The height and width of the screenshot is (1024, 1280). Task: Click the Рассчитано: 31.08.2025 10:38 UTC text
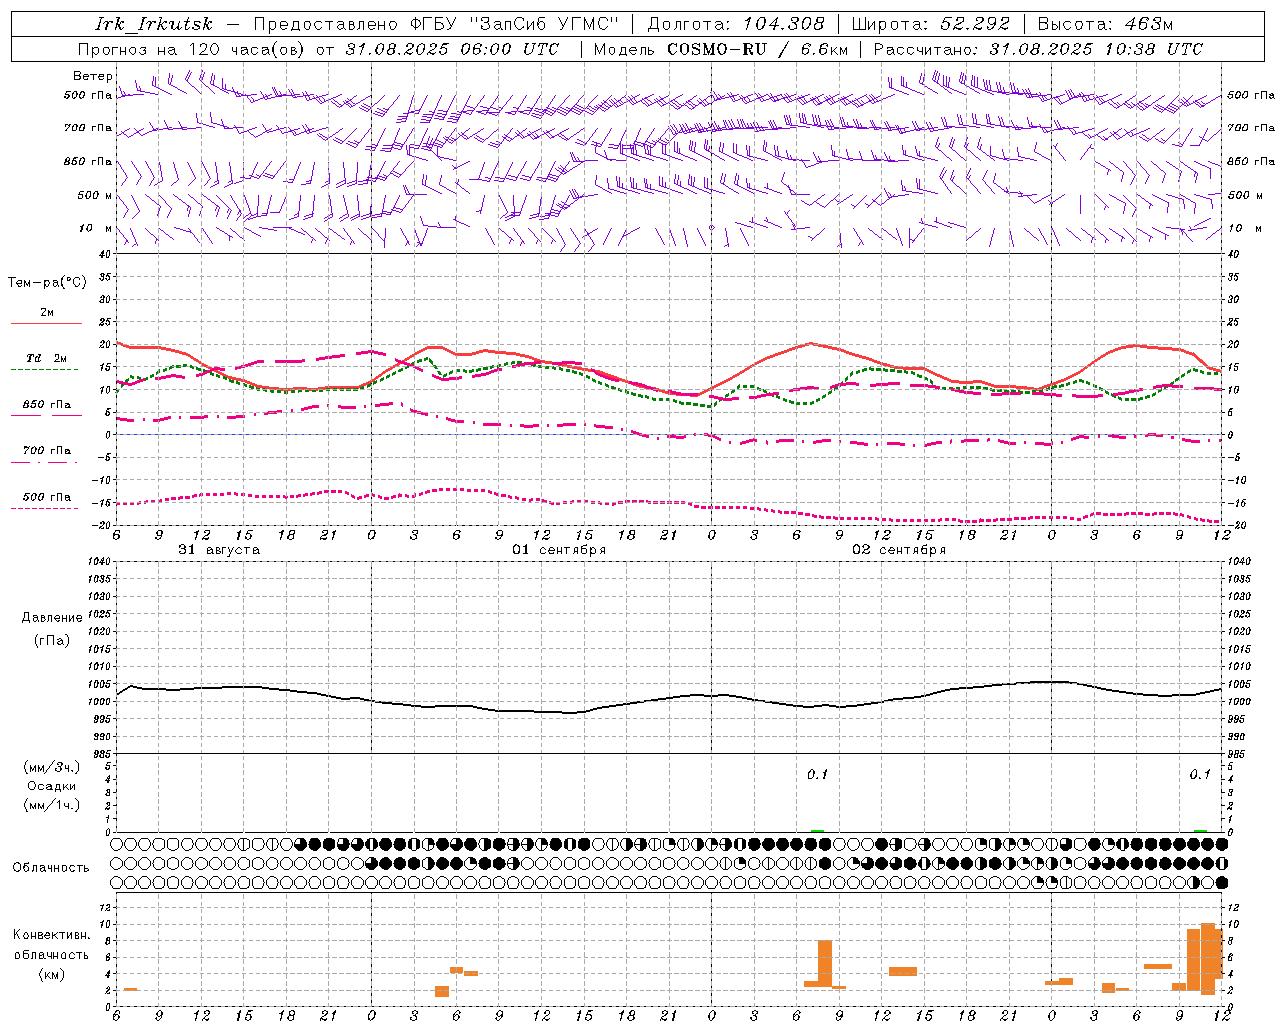coord(1038,49)
